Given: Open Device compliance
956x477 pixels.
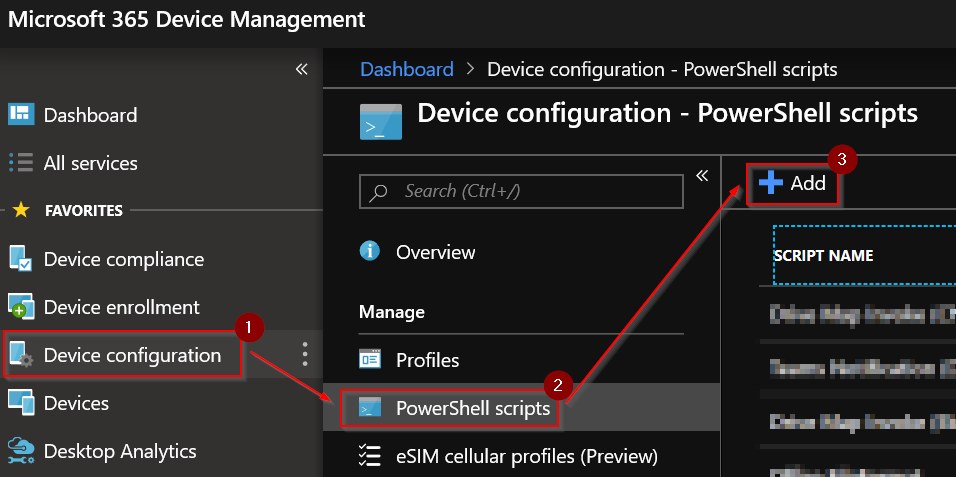Looking at the screenshot, I should (x=124, y=259).
